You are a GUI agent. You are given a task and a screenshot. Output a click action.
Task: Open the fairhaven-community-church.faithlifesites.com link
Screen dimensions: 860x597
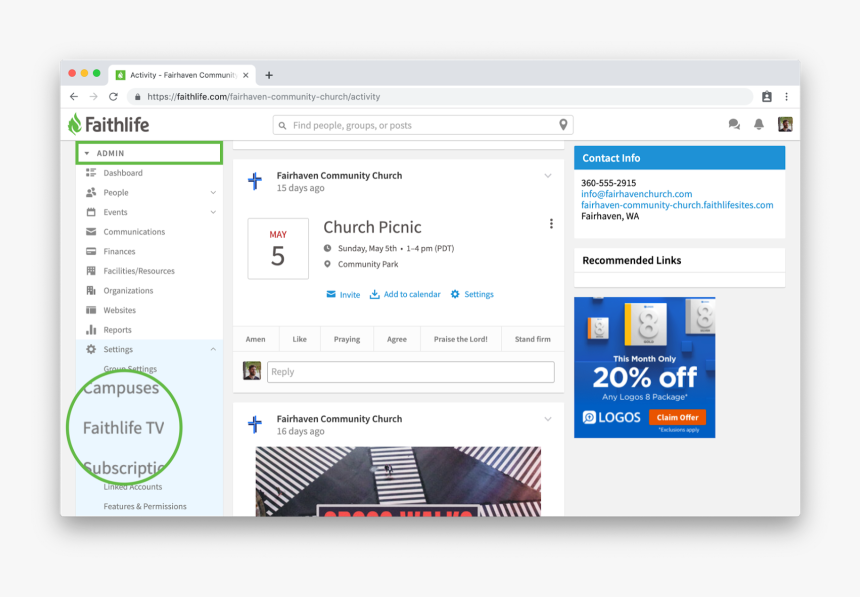coord(677,205)
